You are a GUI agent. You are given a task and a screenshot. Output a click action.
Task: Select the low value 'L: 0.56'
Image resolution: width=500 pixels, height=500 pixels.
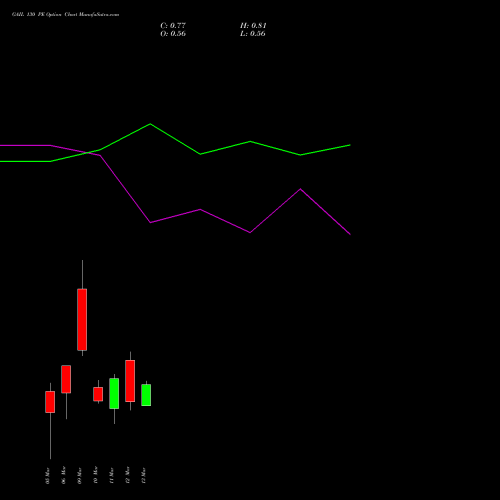tap(253, 34)
